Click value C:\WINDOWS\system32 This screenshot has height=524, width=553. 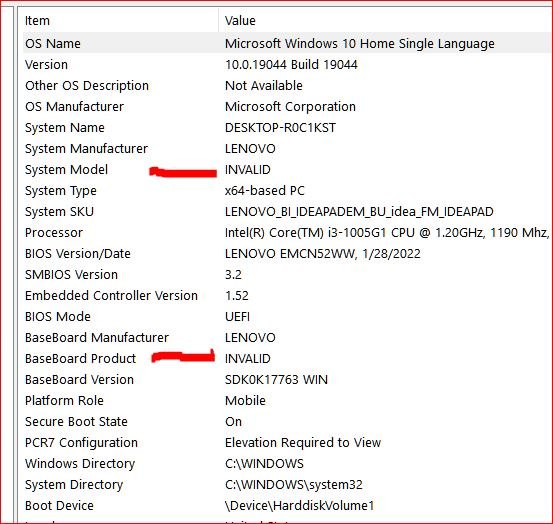click(x=294, y=485)
